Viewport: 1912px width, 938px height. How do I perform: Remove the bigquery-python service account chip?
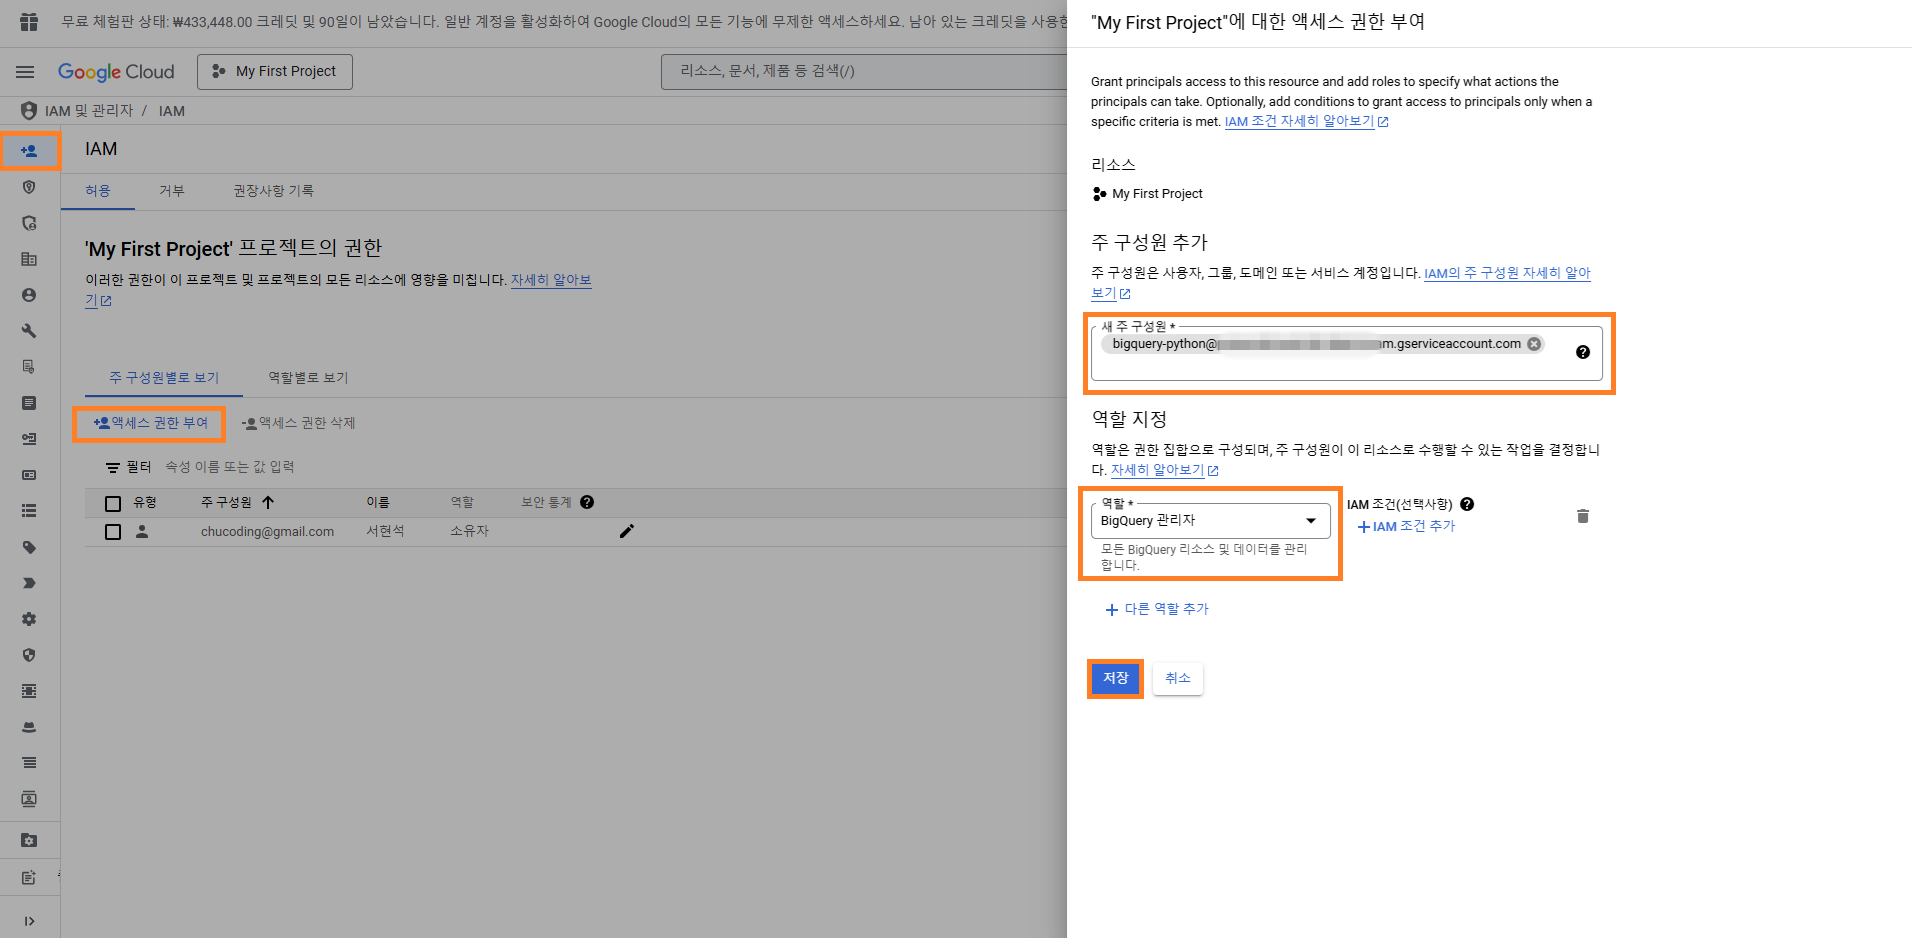[x=1534, y=344]
